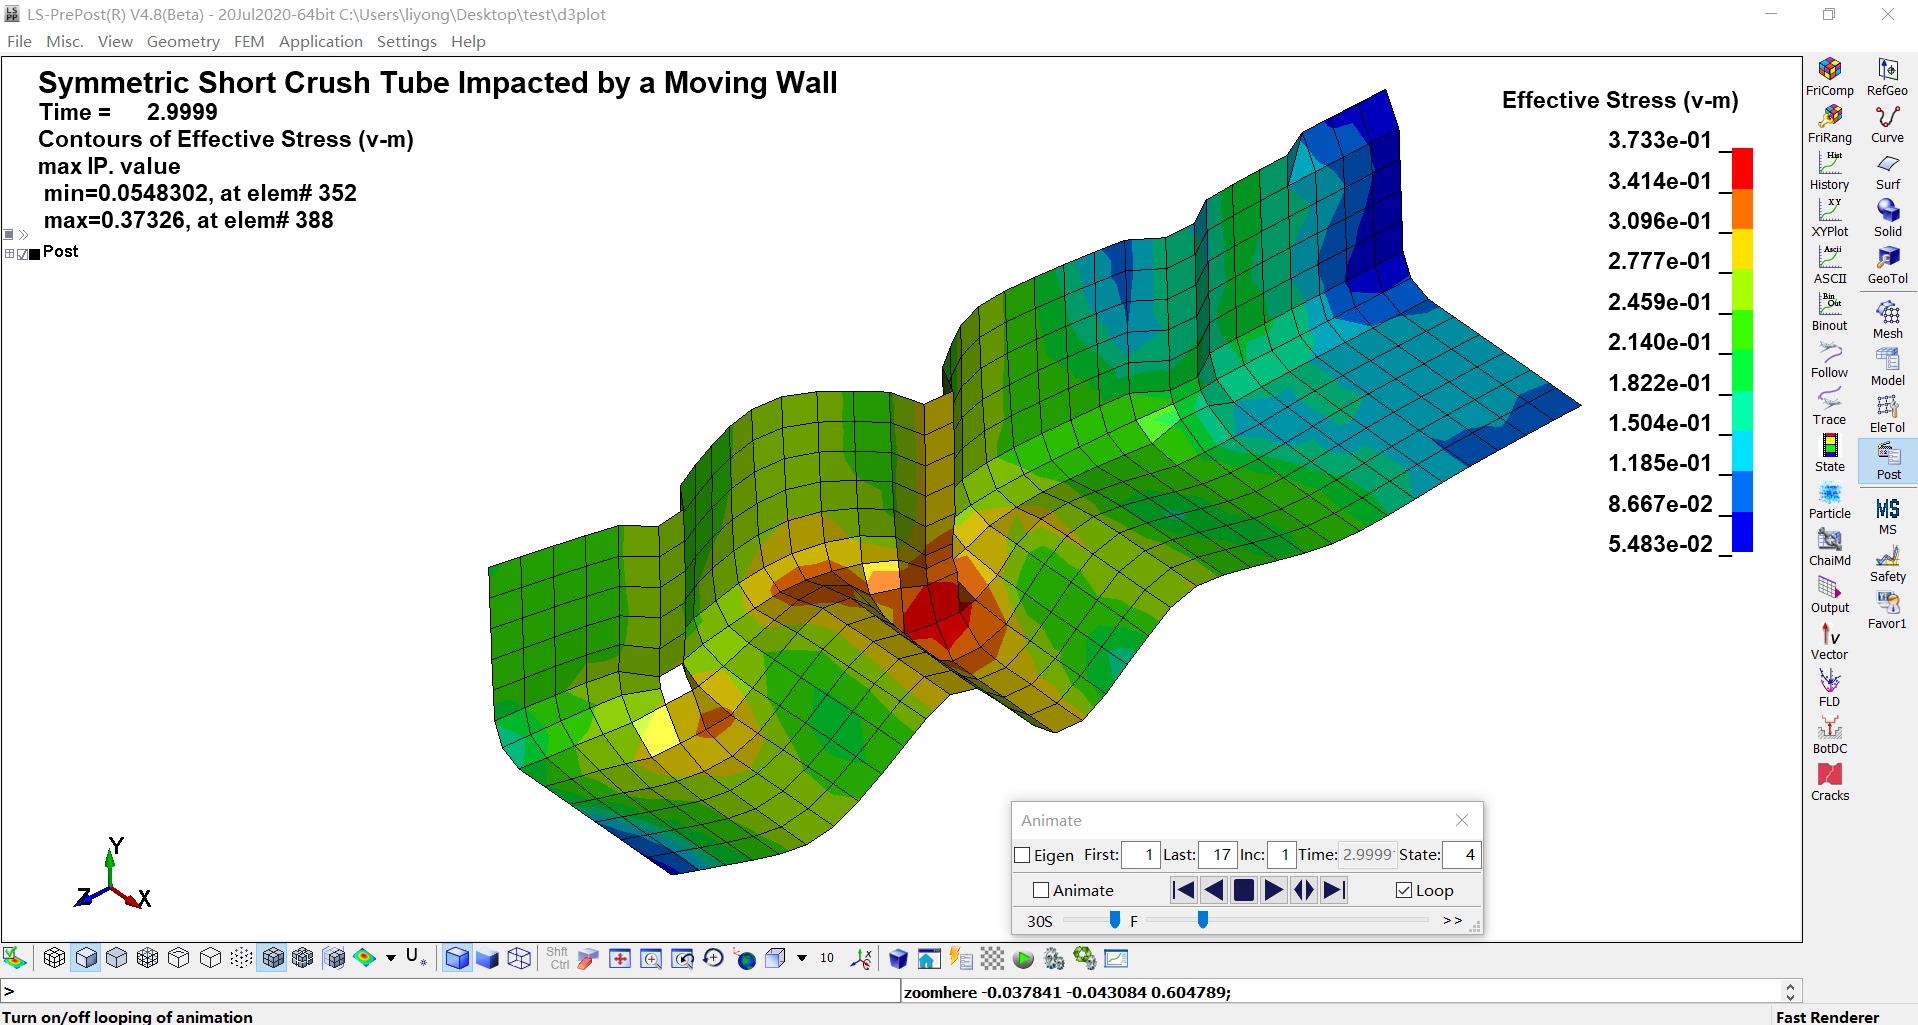The width and height of the screenshot is (1918, 1025).
Task: Open the FriComp fringe component panel
Action: [x=1829, y=75]
